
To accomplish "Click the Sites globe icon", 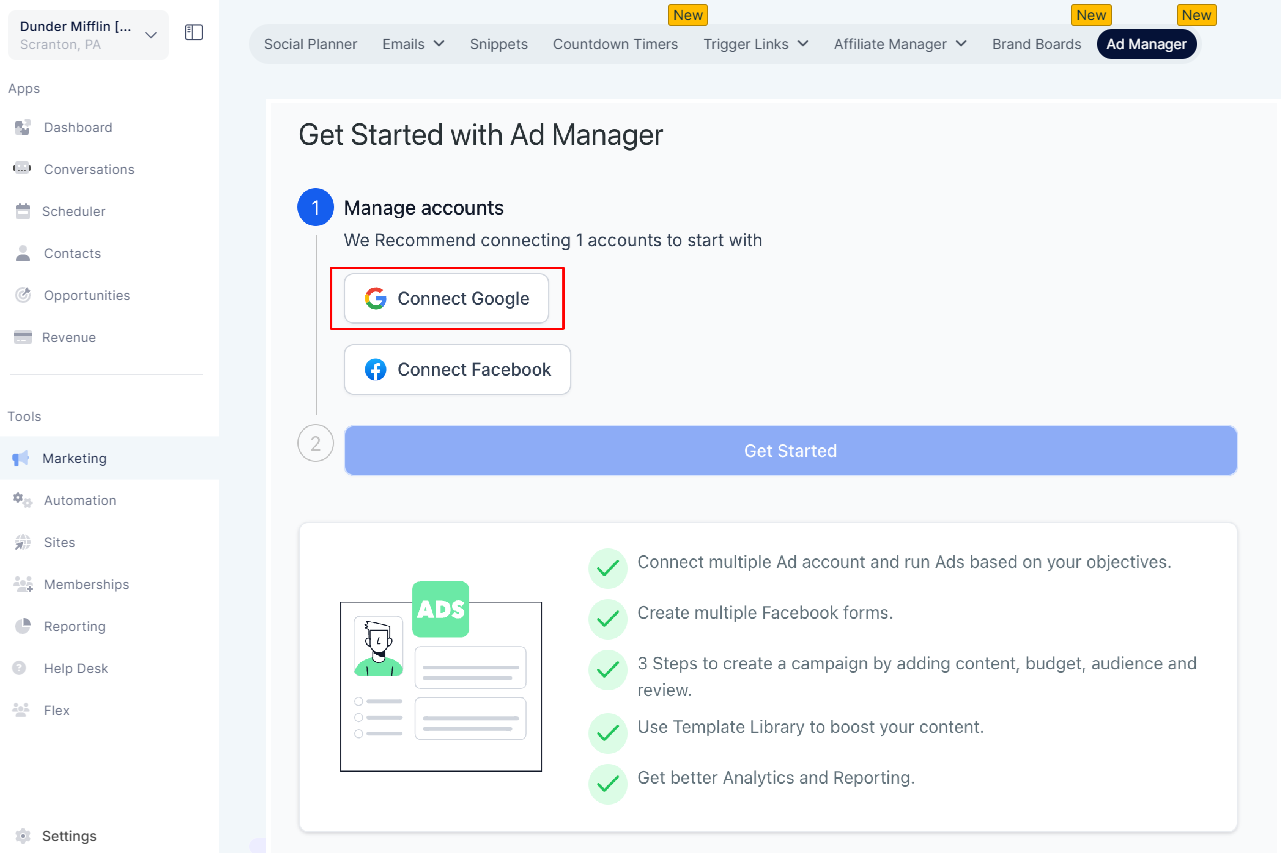I will click(22, 542).
